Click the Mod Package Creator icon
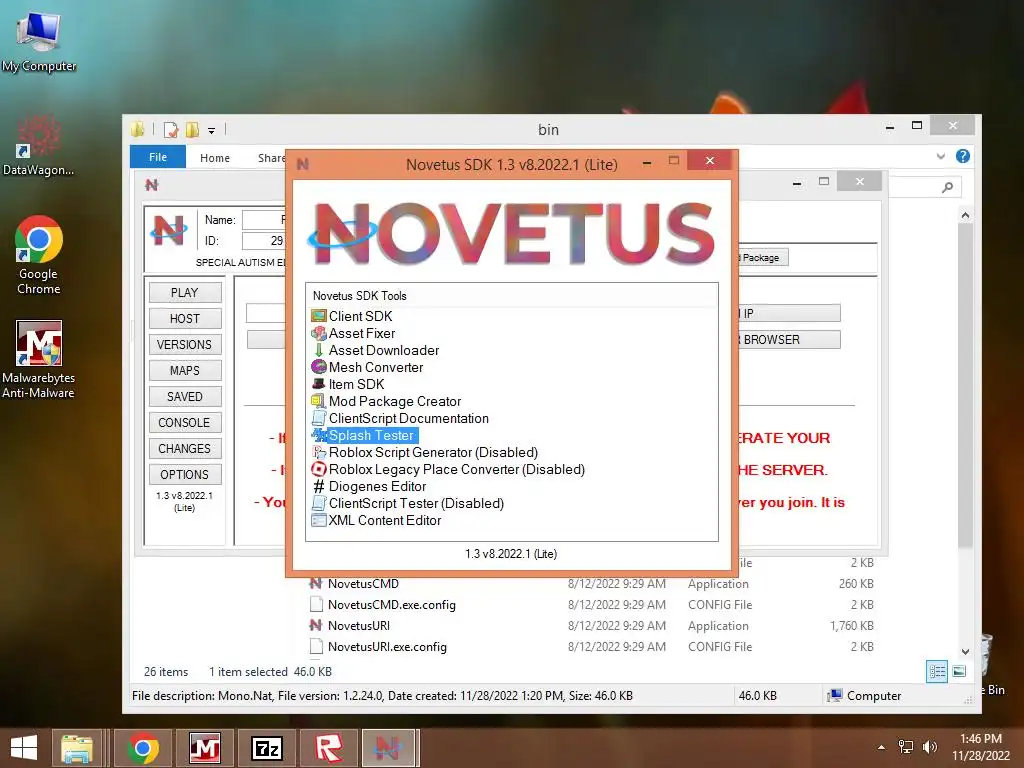Viewport: 1024px width, 768px height. coord(319,401)
